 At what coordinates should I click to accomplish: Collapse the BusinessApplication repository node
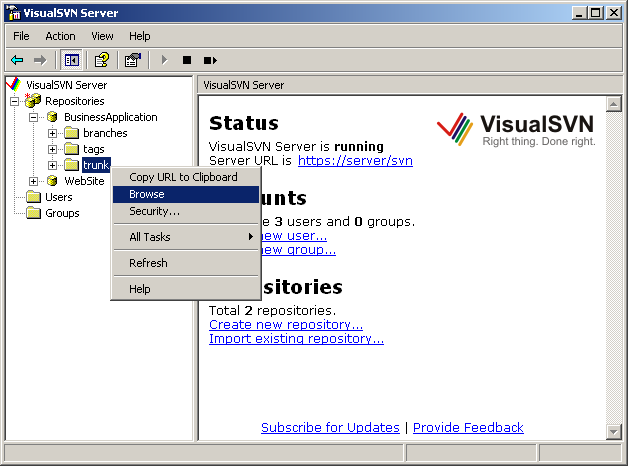tap(34, 117)
